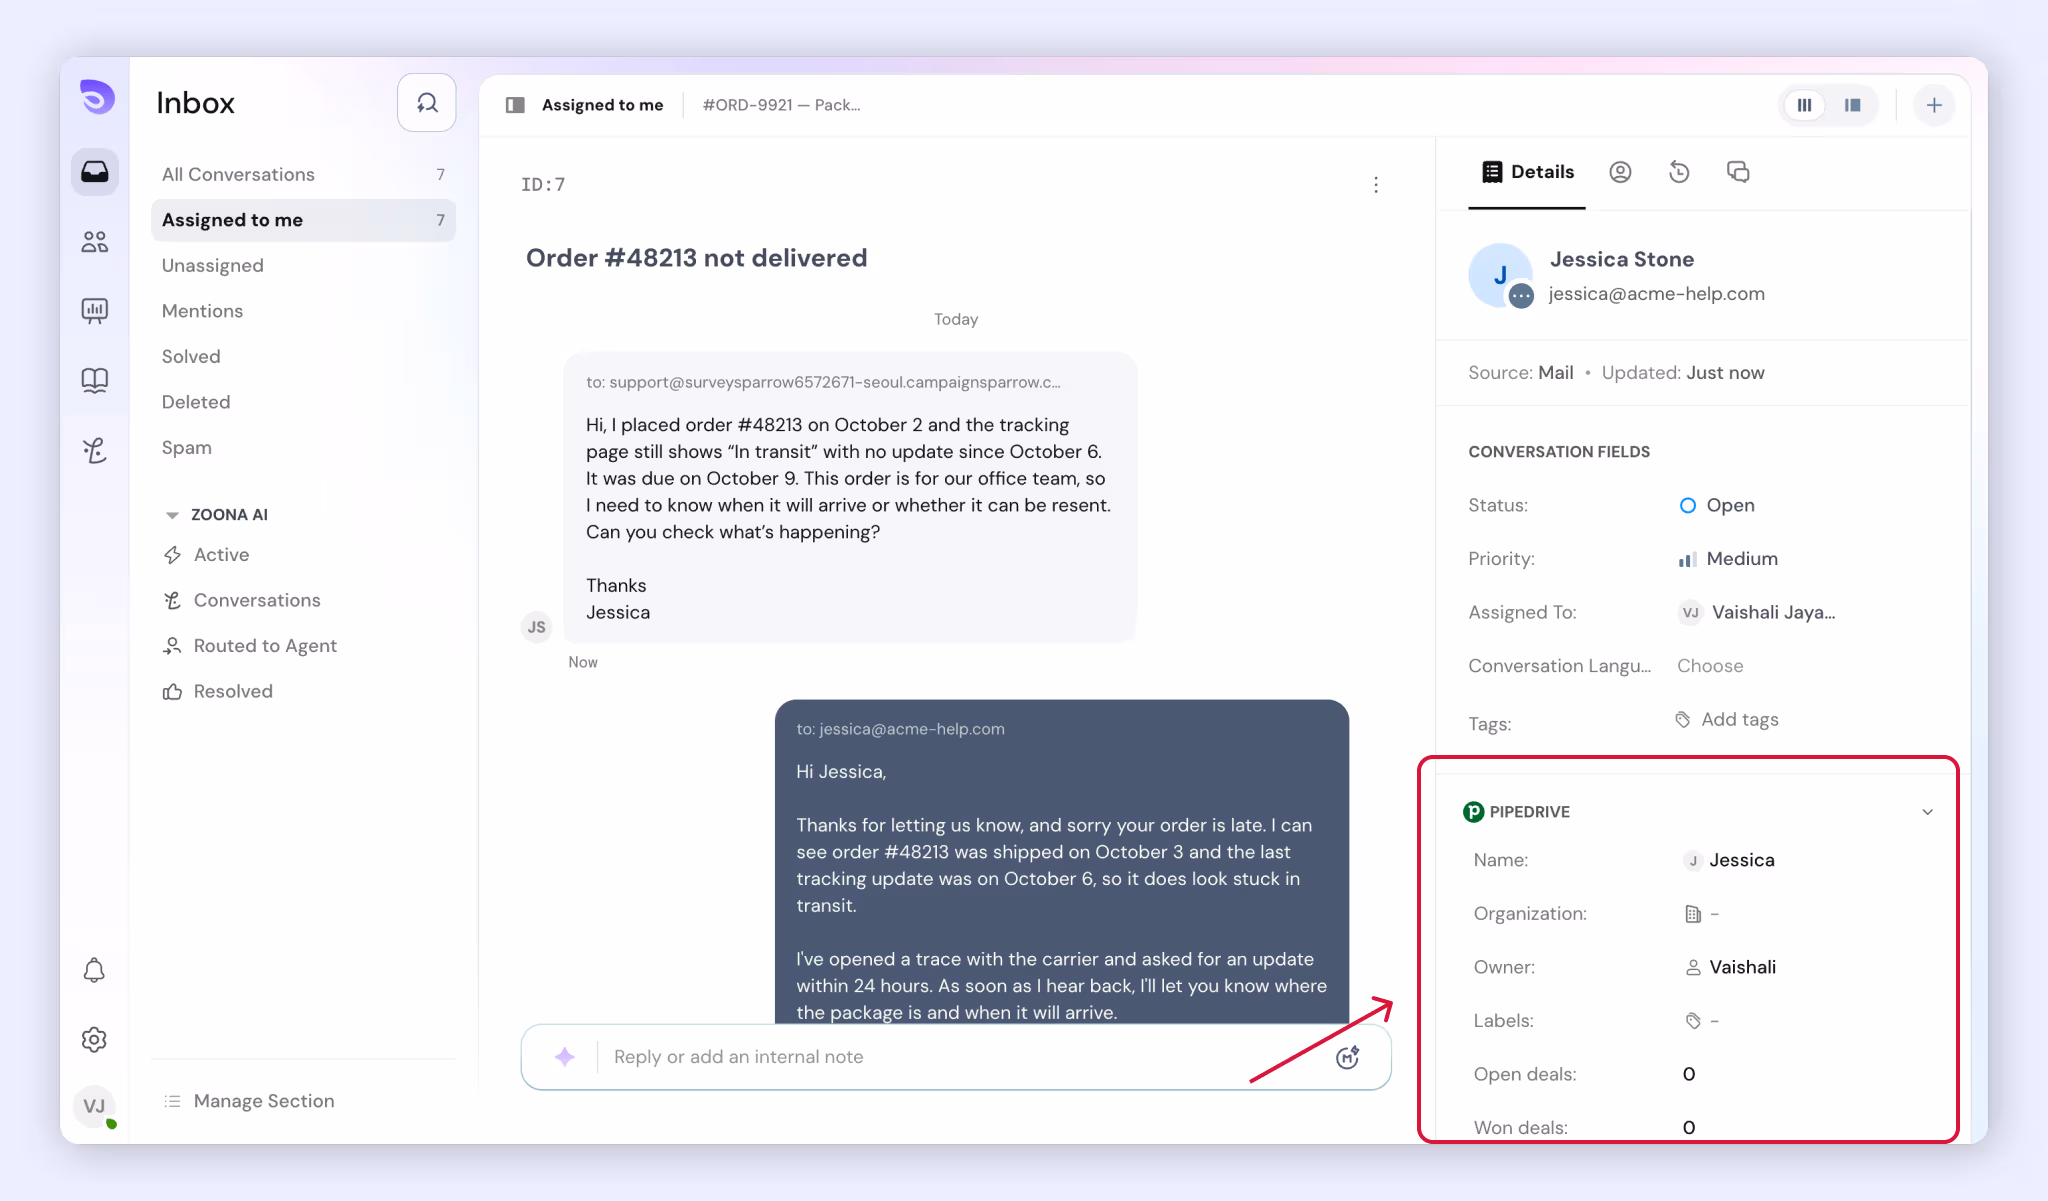
Task: Open the contact profile tab icon
Action: click(x=1620, y=172)
